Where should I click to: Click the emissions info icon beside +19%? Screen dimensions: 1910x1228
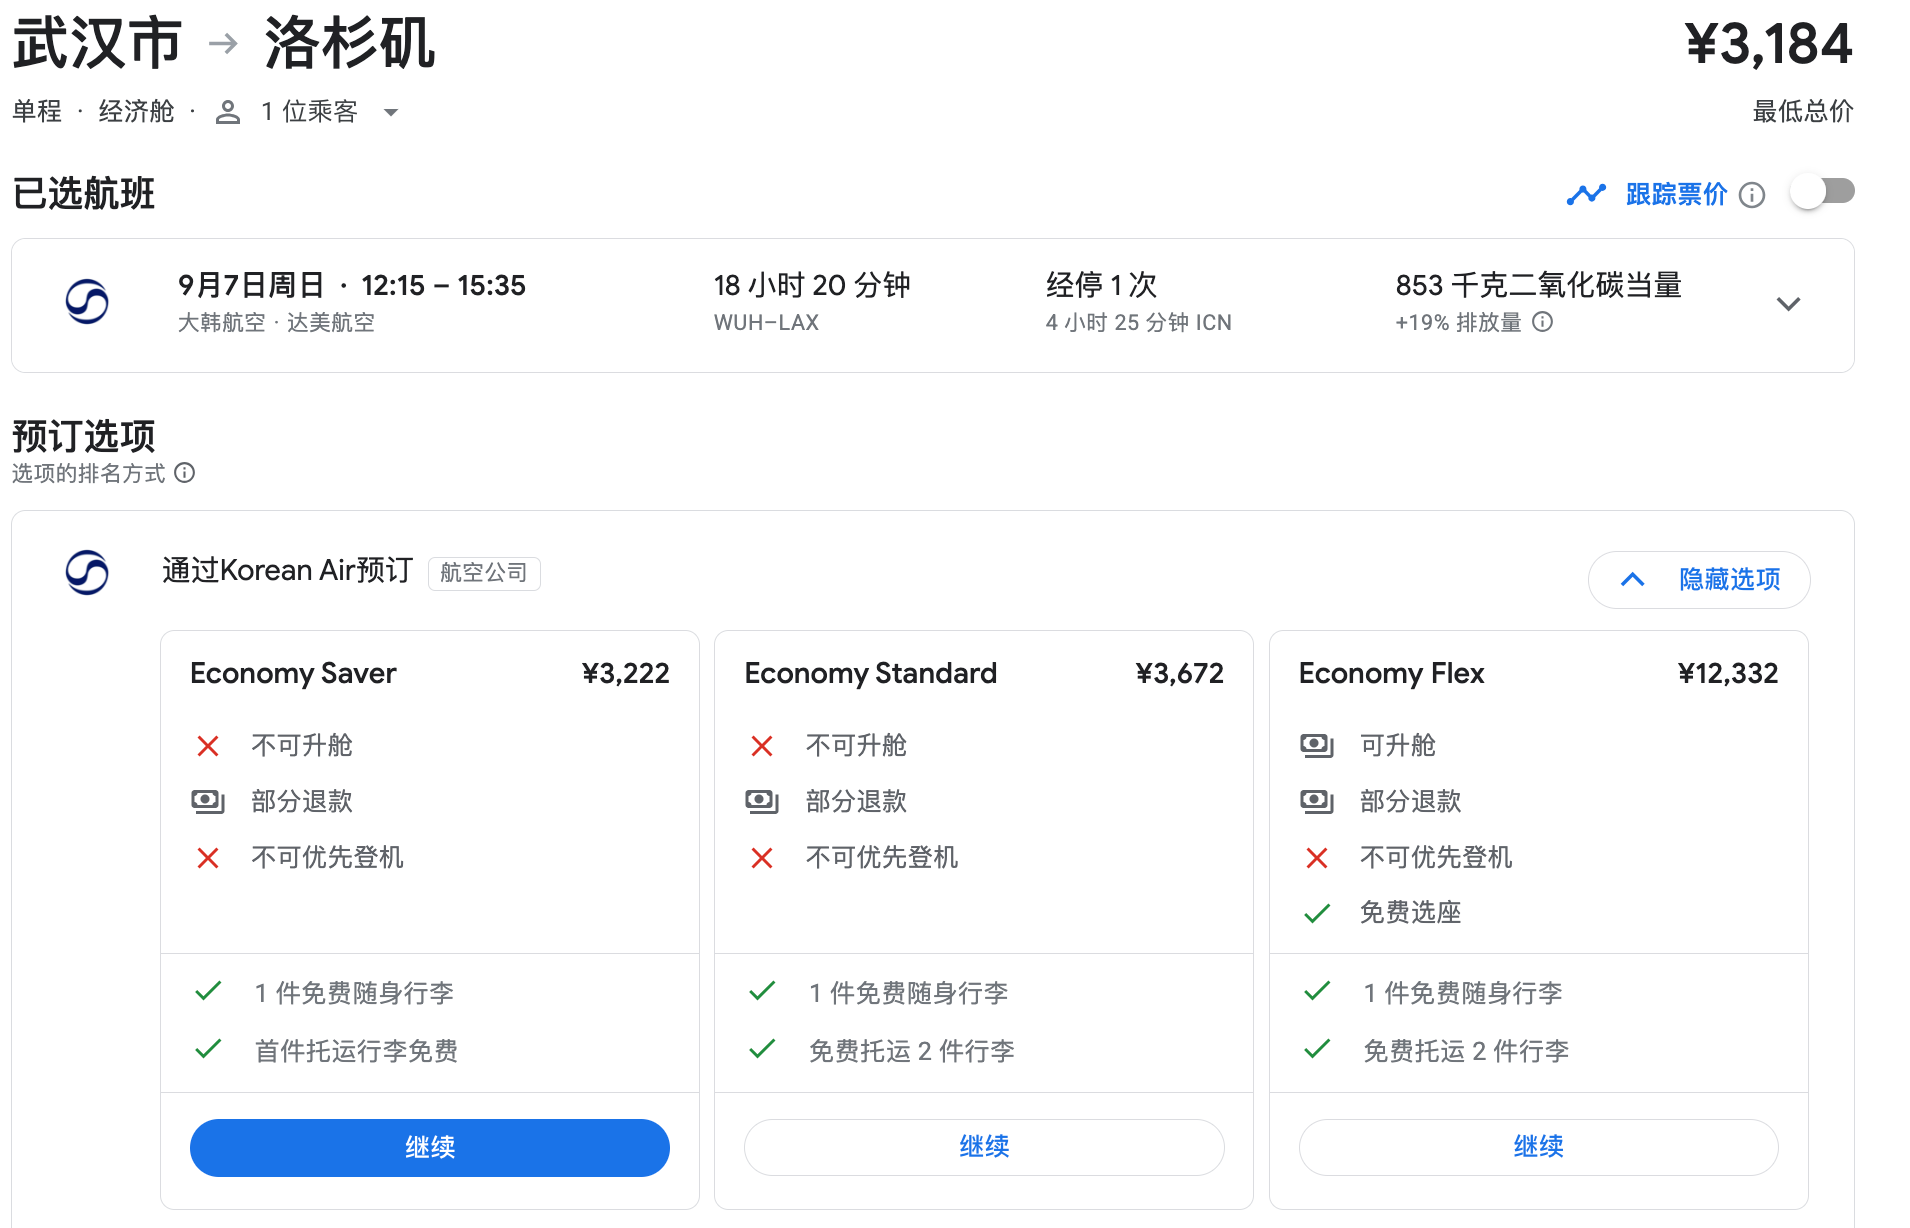coord(1543,322)
